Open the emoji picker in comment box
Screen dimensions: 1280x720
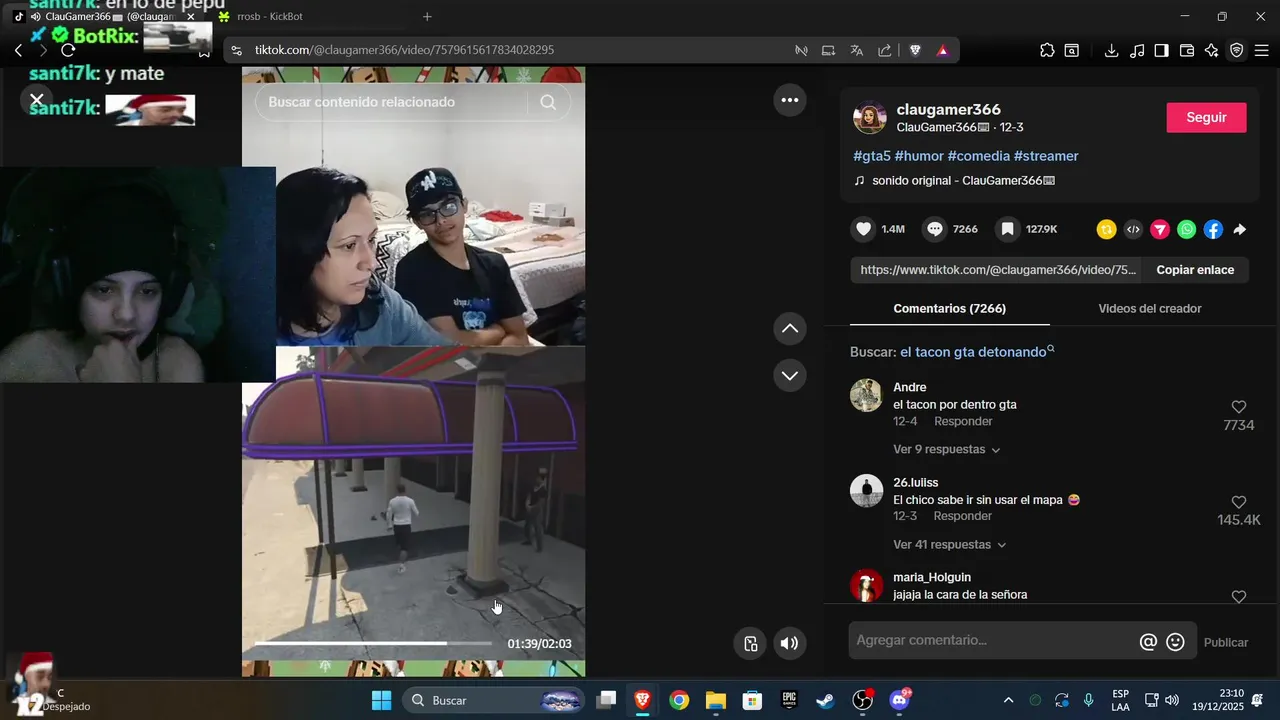coord(1176,642)
